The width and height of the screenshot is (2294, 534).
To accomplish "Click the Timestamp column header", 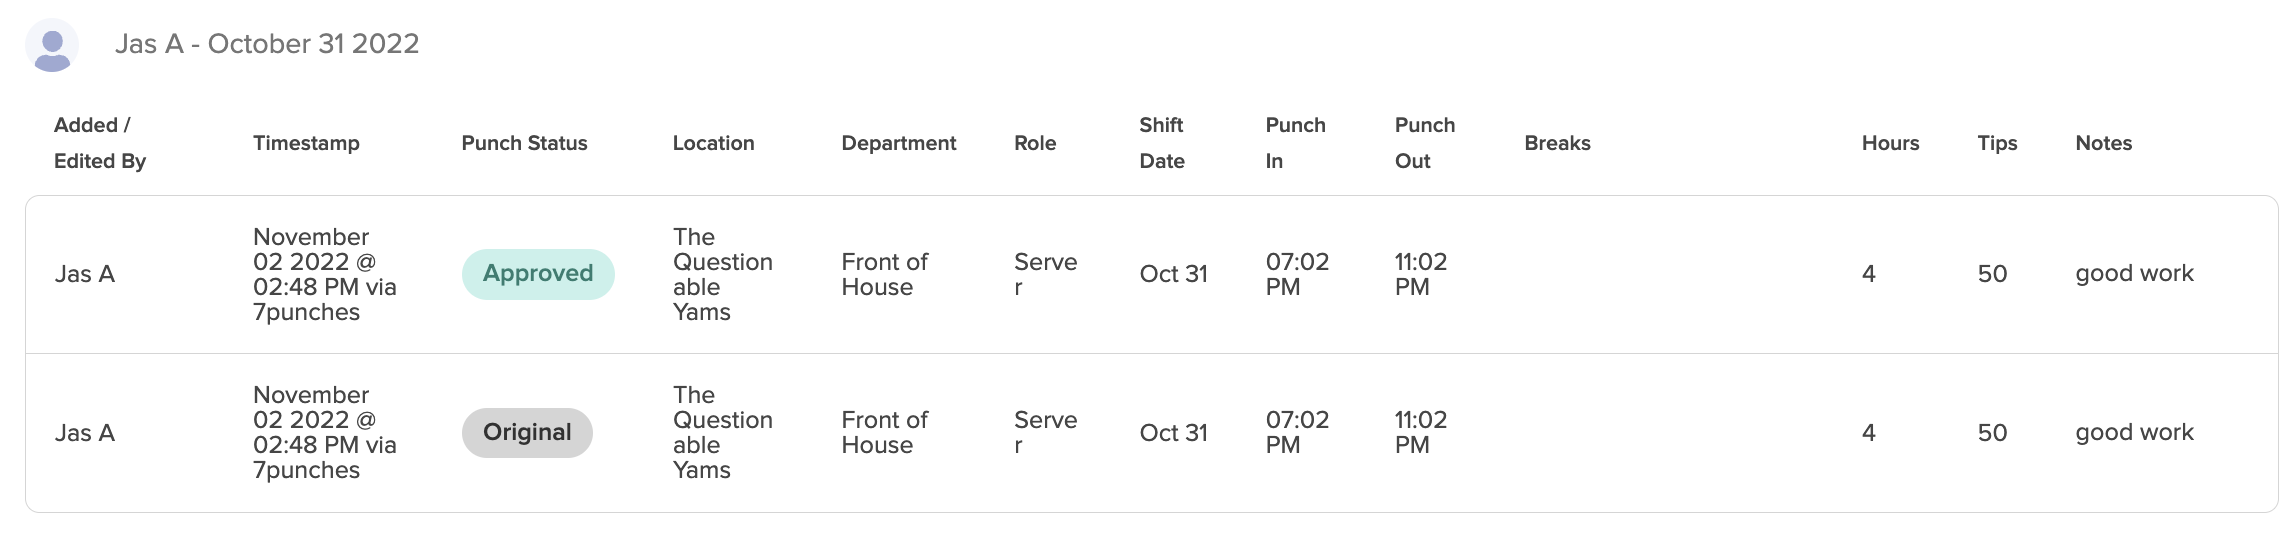I will pos(306,143).
